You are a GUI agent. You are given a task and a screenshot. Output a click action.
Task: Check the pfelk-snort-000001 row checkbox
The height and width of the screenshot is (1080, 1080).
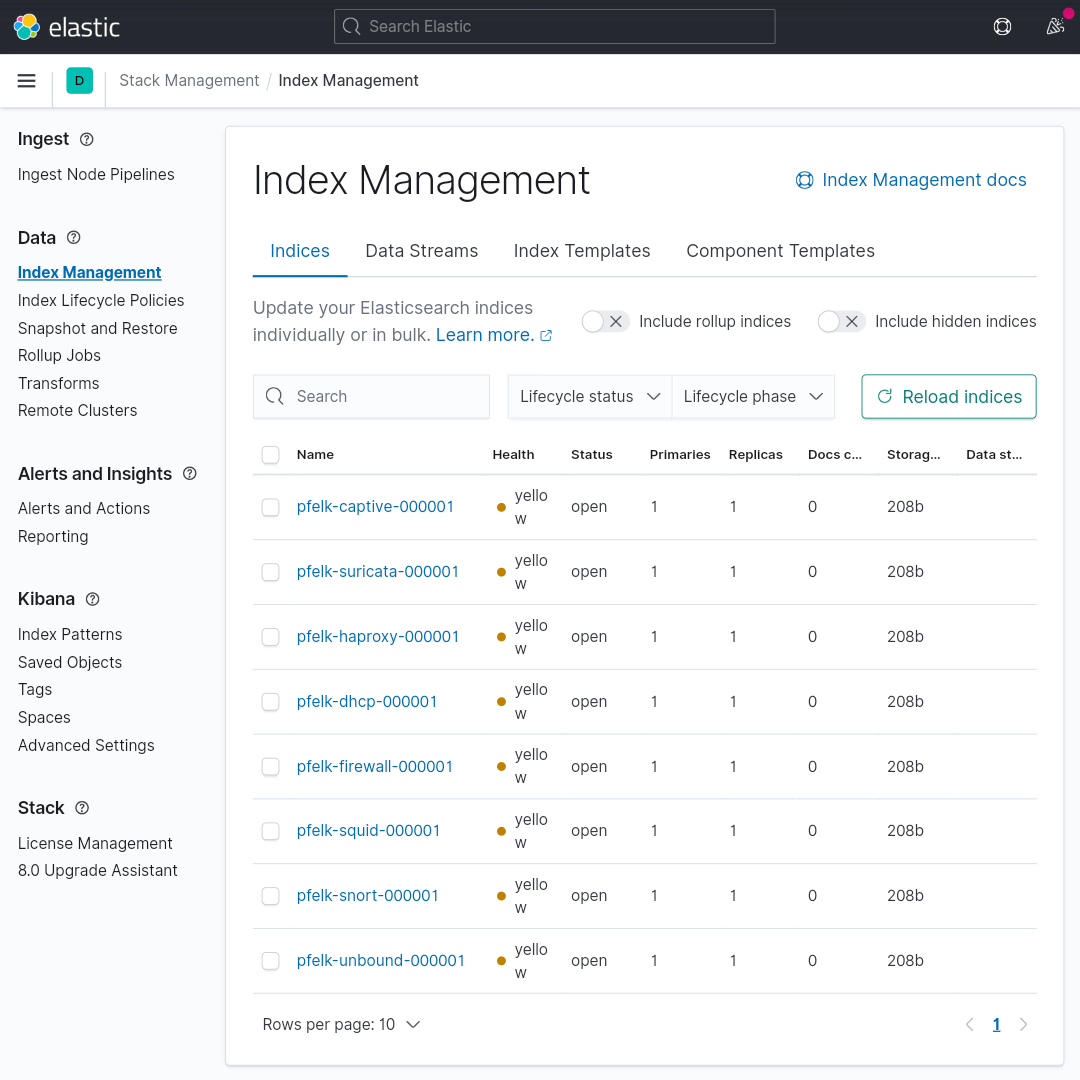point(271,895)
